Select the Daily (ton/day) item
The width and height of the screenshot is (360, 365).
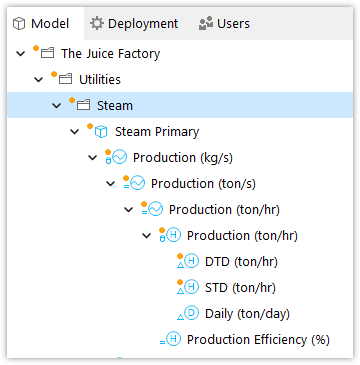tap(247, 314)
